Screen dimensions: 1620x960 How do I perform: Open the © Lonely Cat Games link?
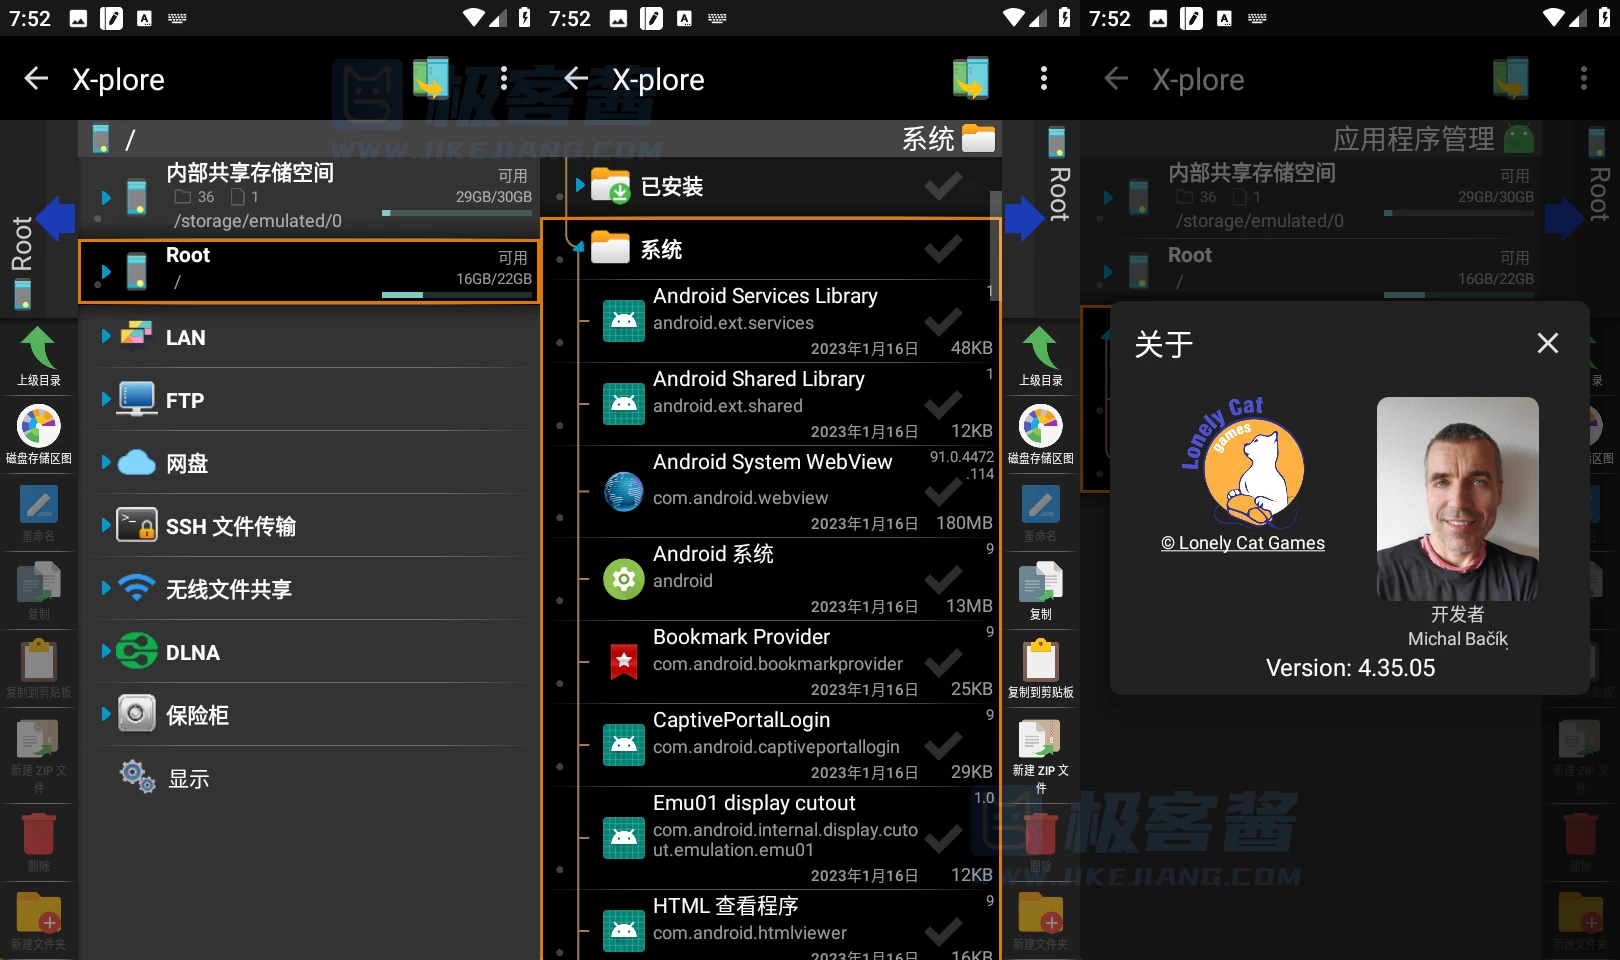(1243, 543)
